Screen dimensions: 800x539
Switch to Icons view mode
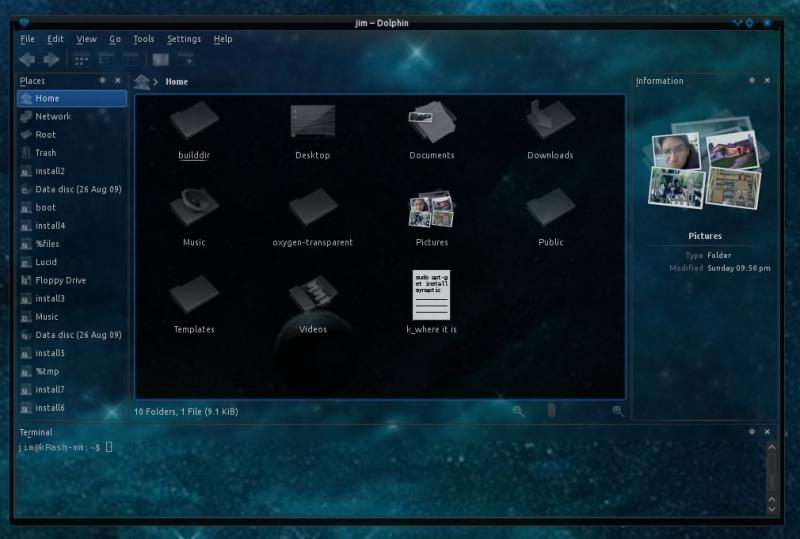(81, 60)
